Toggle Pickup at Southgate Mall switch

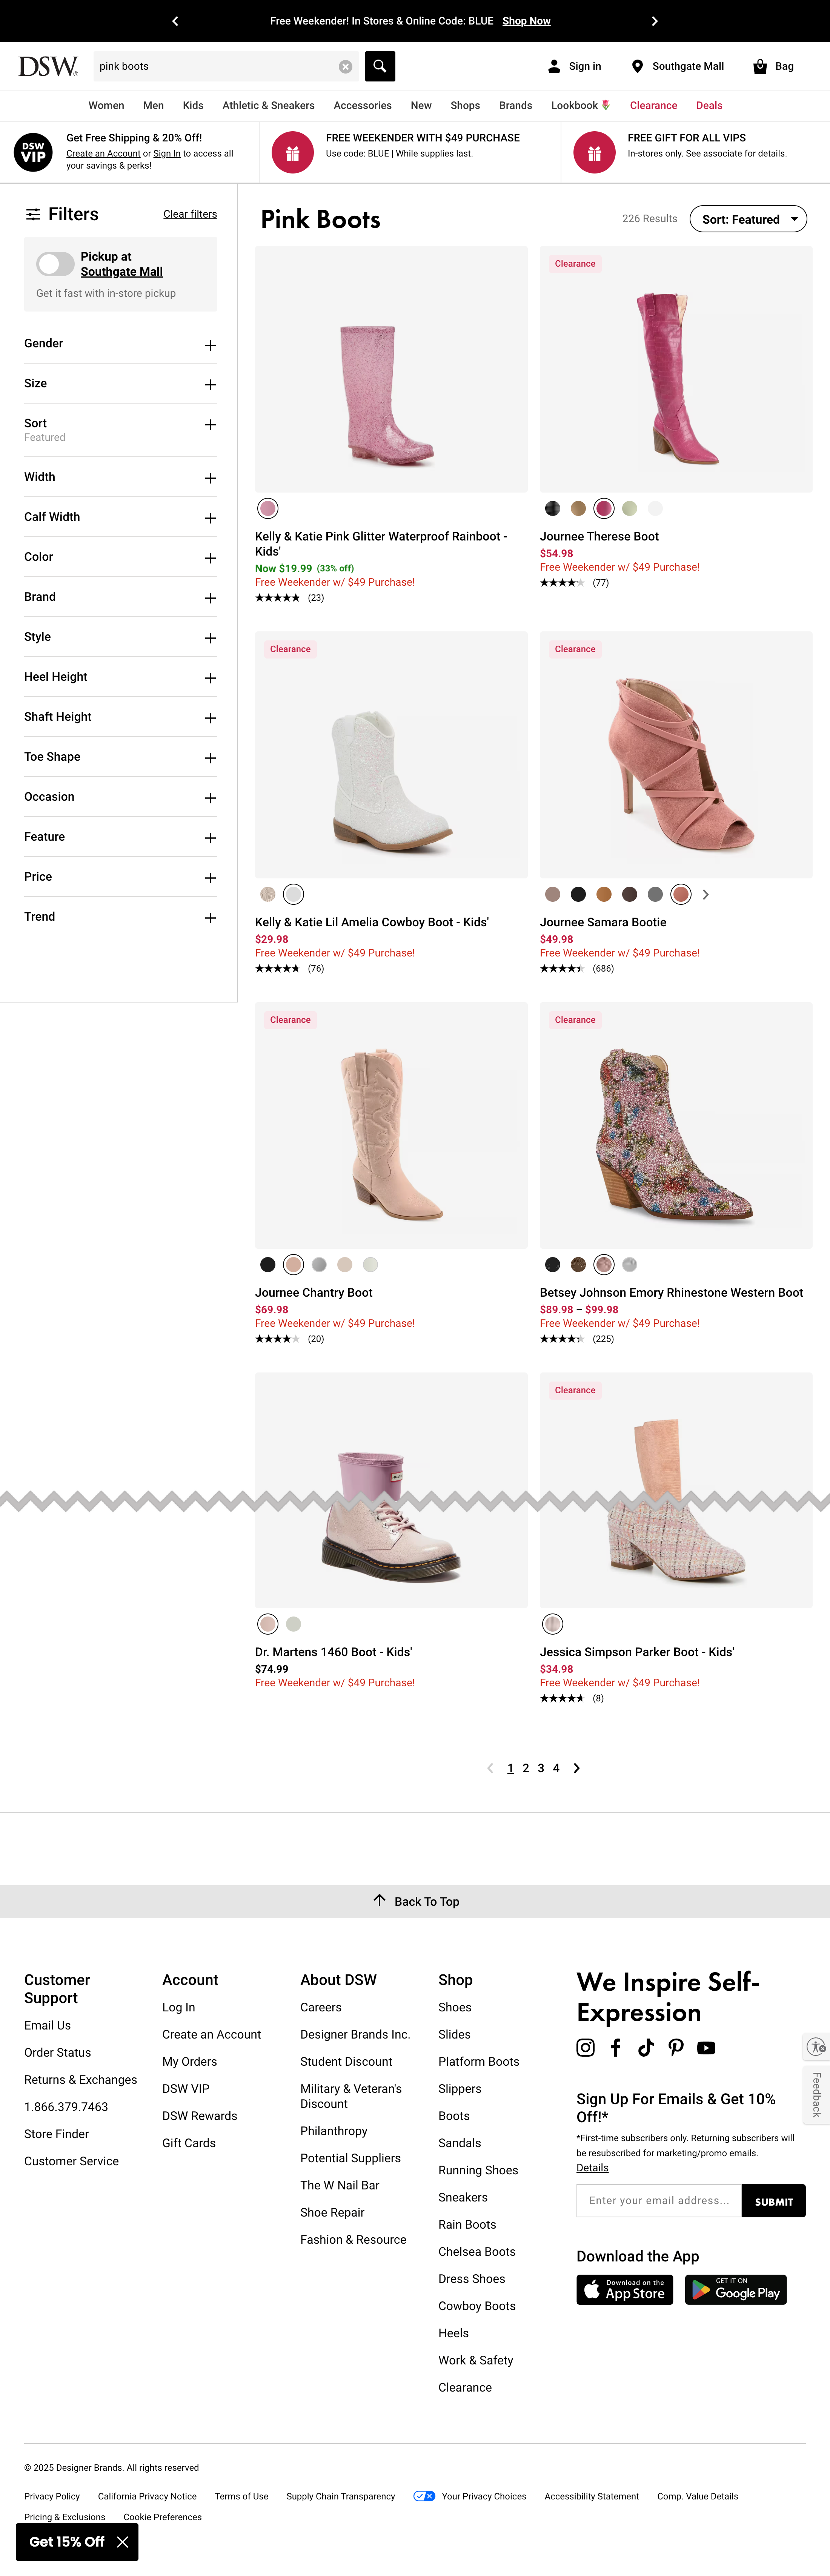point(55,264)
